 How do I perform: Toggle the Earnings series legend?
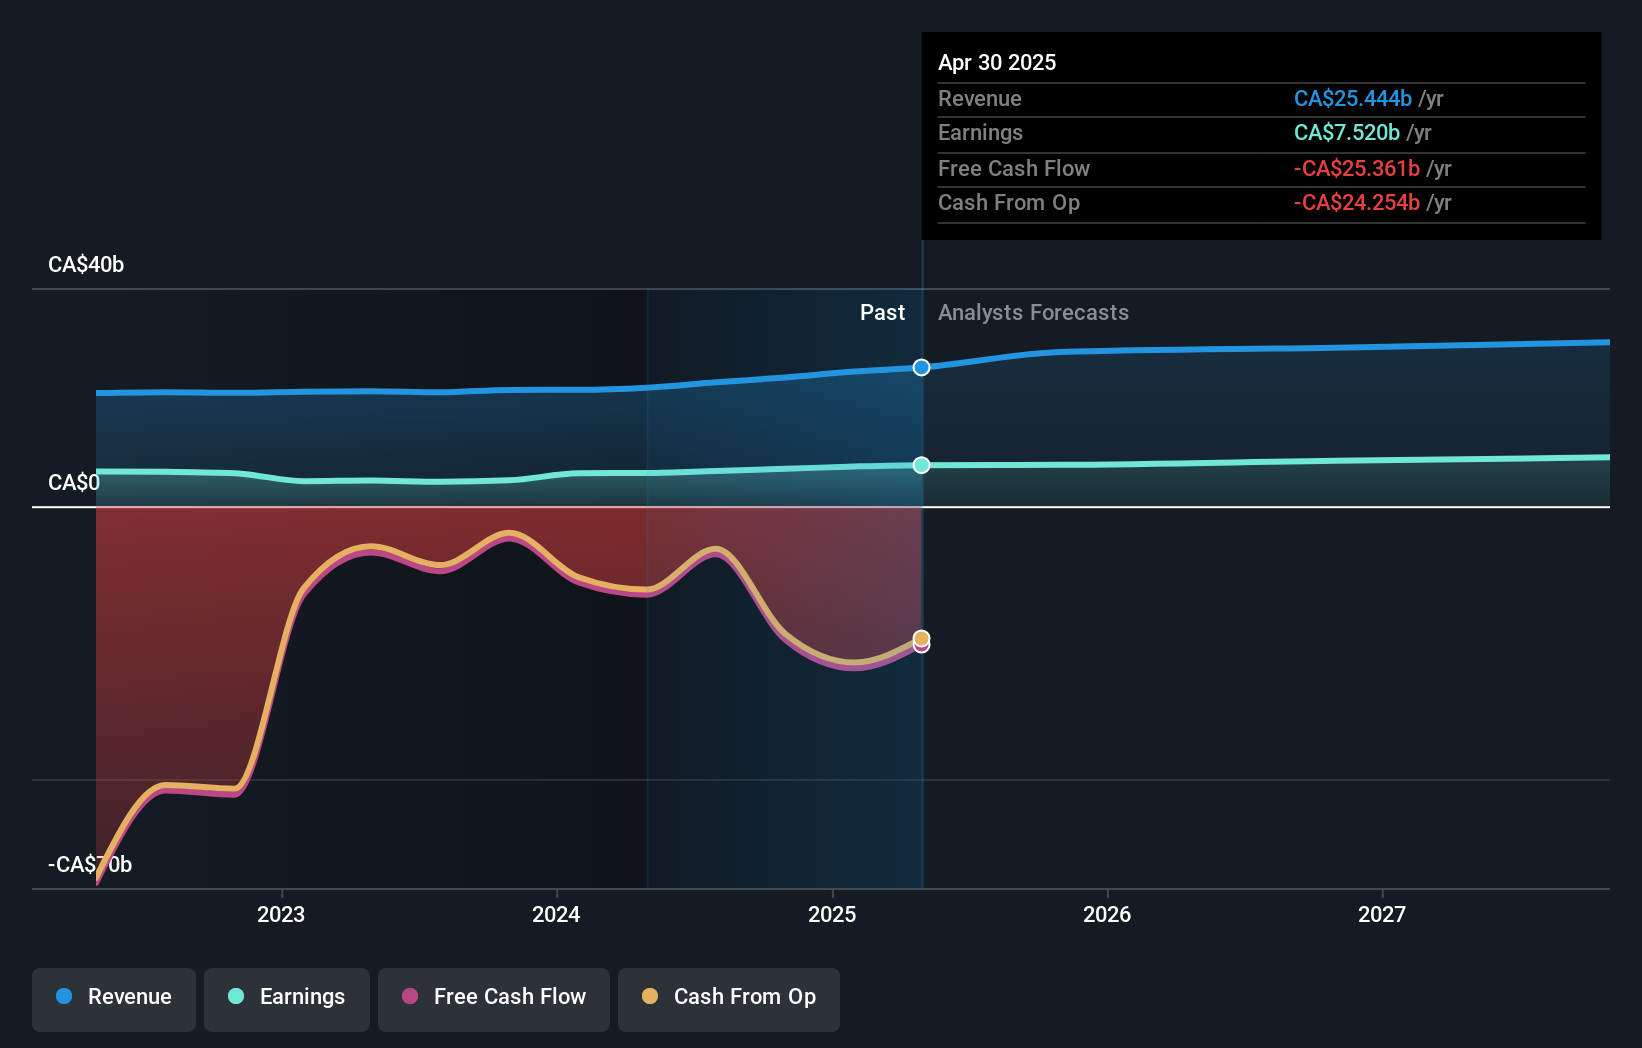(x=287, y=999)
